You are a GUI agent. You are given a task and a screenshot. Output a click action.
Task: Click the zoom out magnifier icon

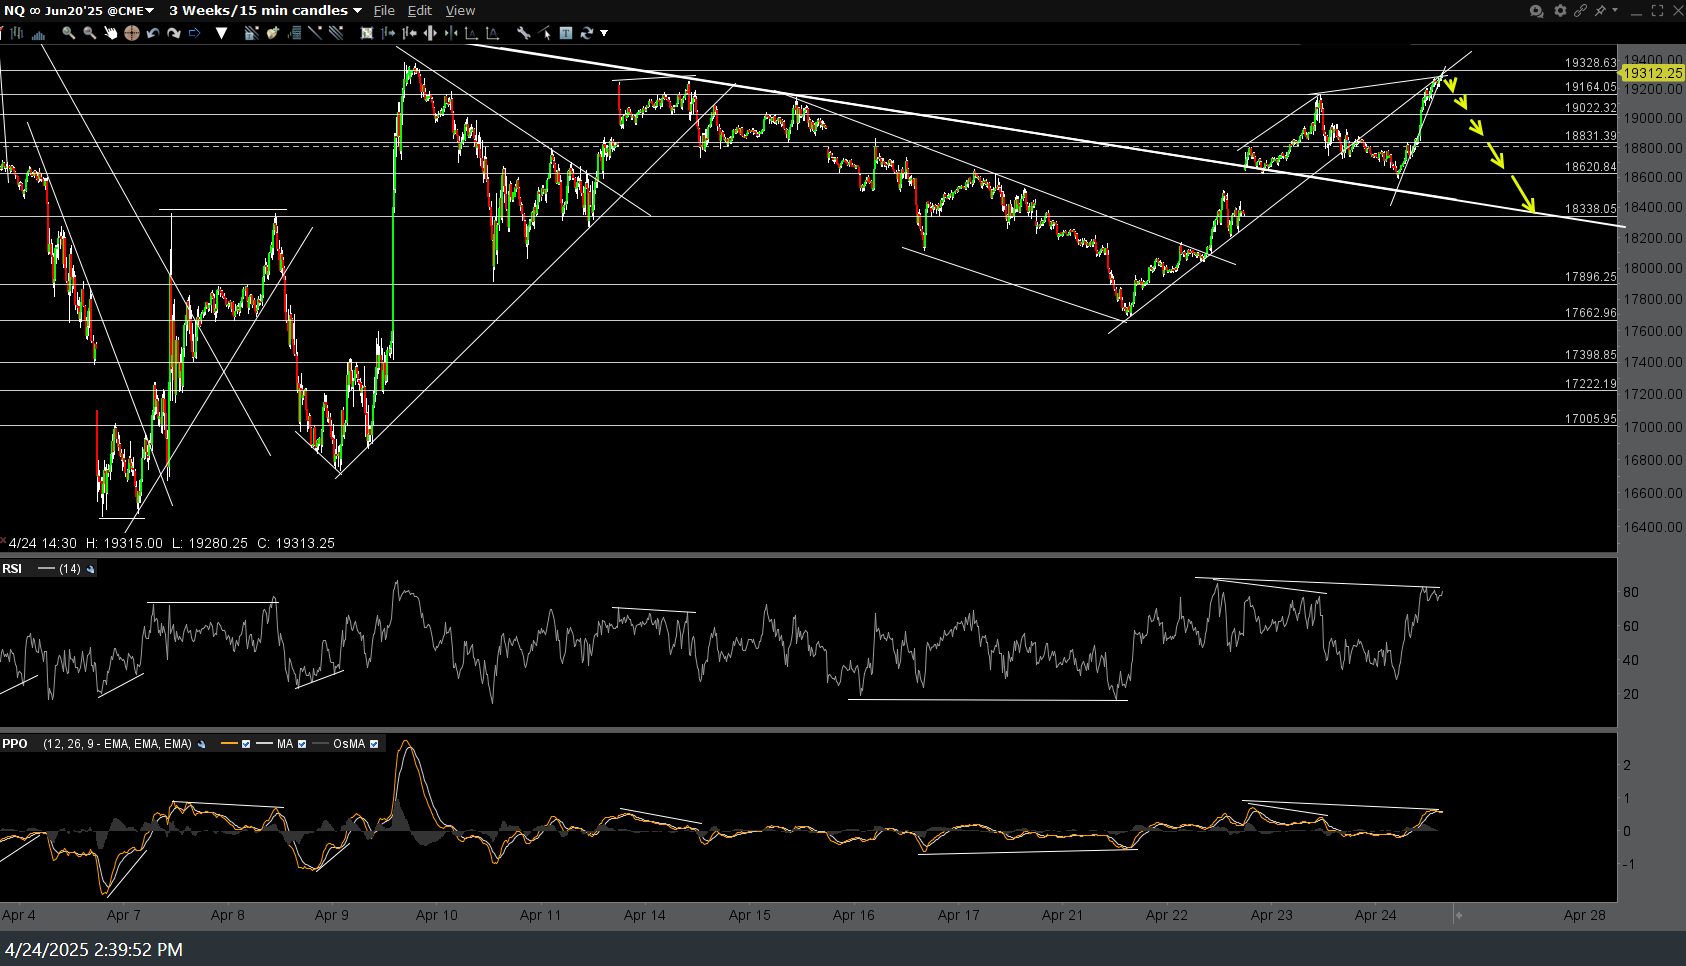pyautogui.click(x=89, y=33)
